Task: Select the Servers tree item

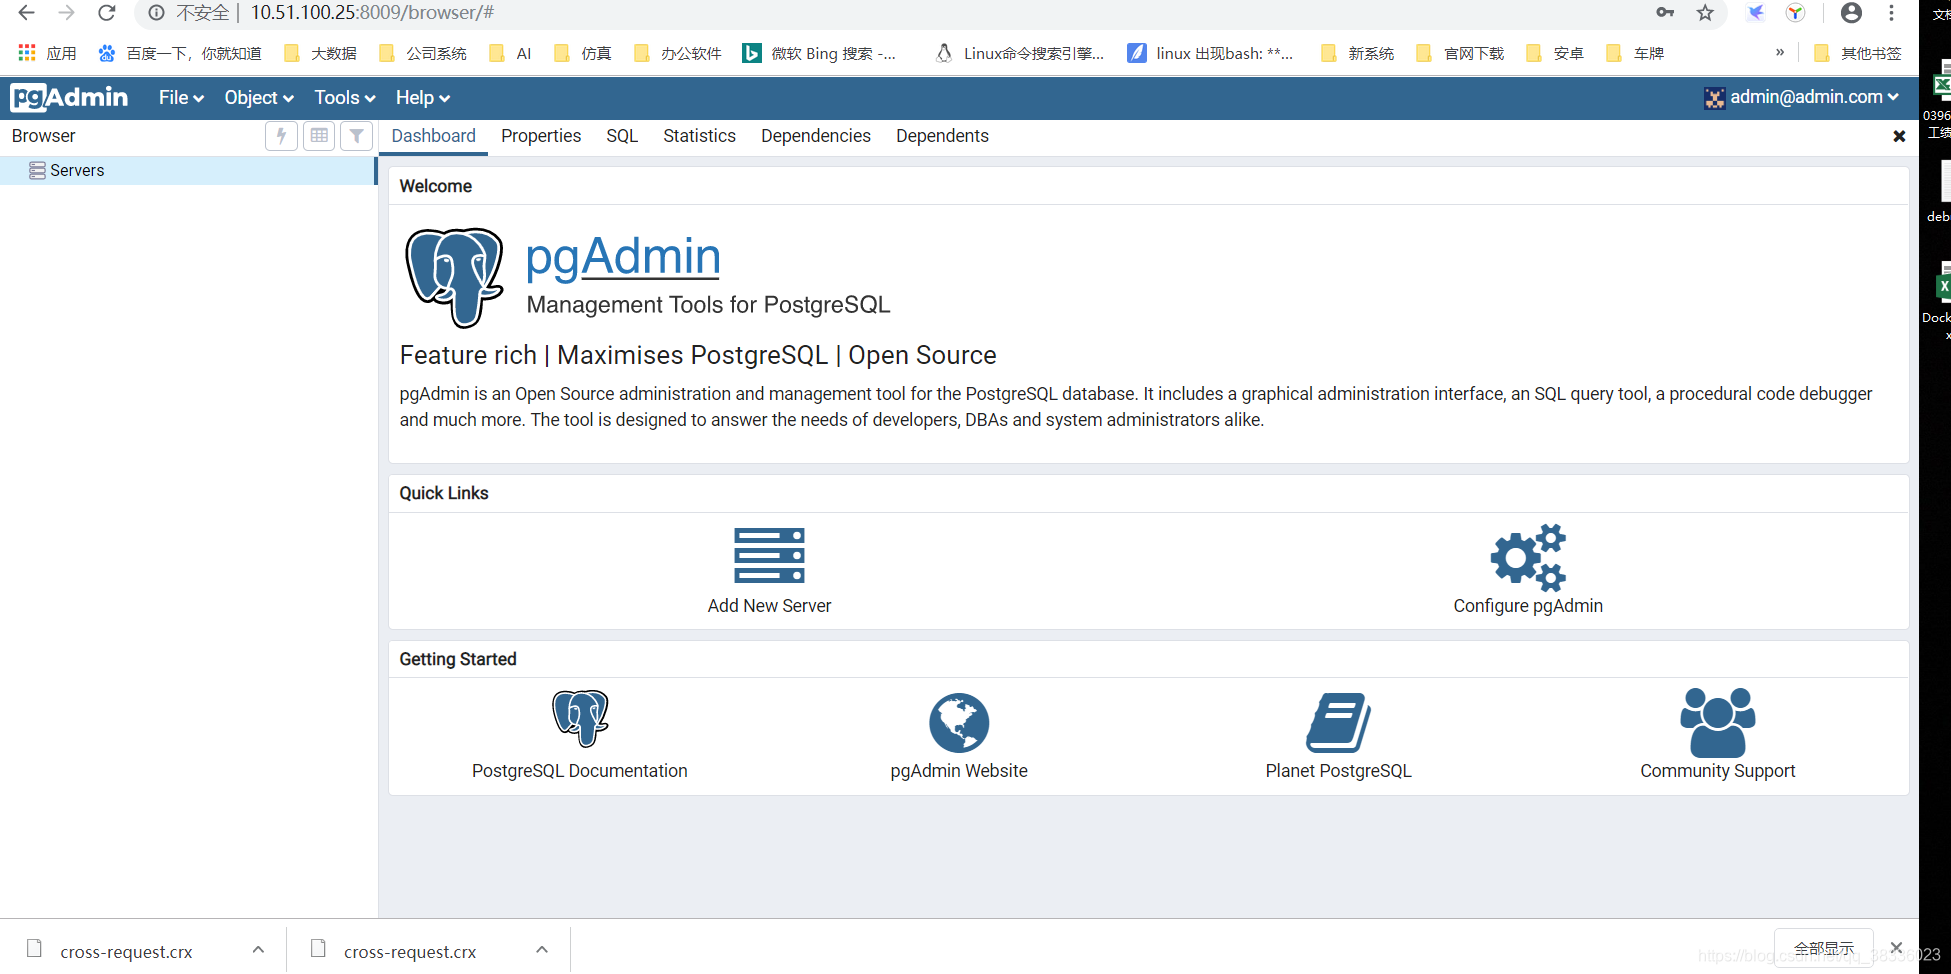Action: pos(188,170)
